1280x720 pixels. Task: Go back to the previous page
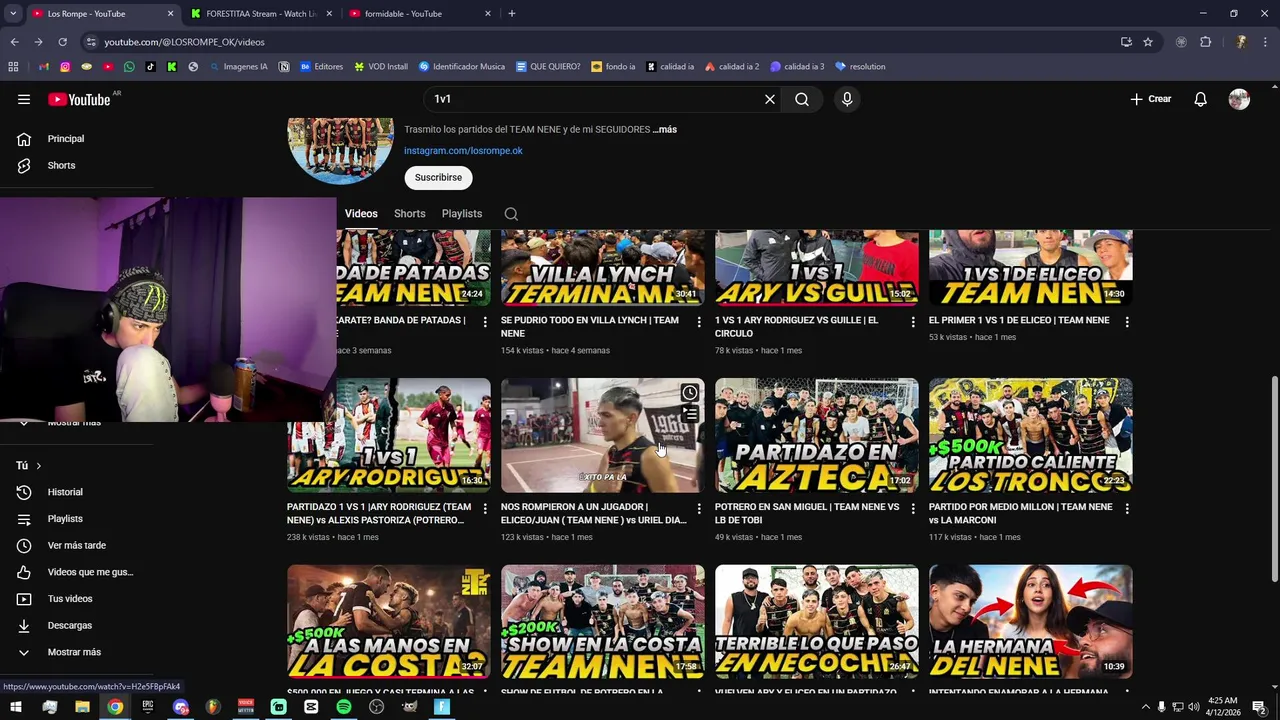click(14, 42)
